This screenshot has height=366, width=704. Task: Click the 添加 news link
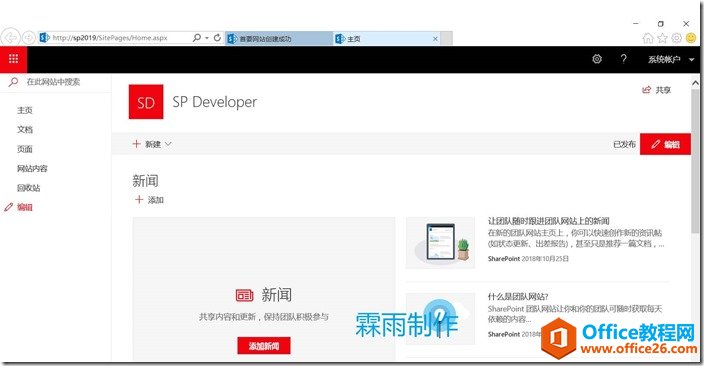pyautogui.click(x=150, y=200)
